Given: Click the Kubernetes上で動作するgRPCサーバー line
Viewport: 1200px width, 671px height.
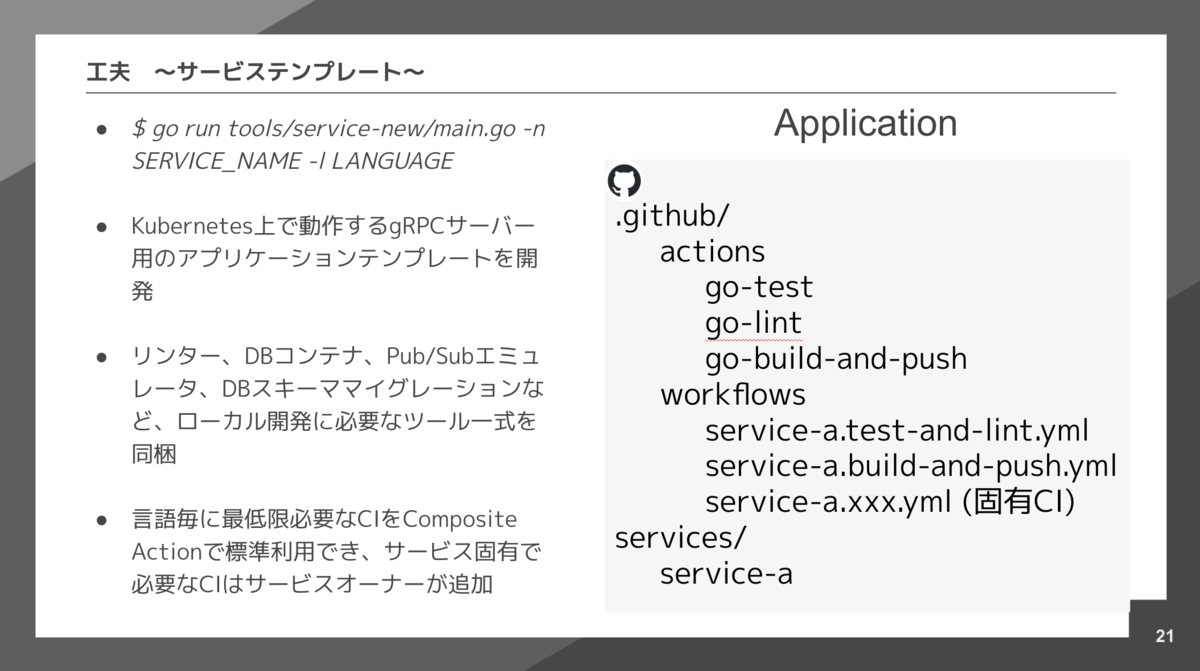Looking at the screenshot, I should (334, 225).
